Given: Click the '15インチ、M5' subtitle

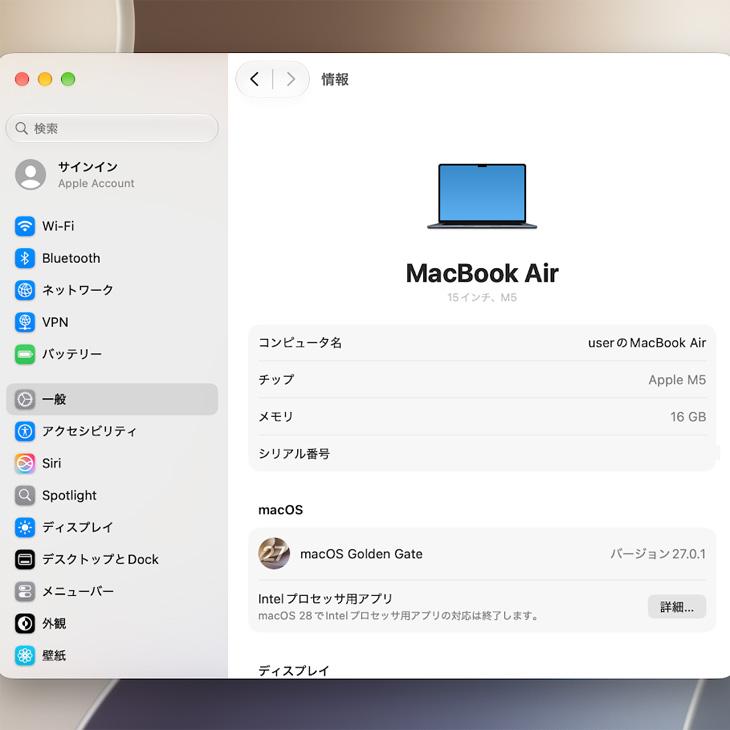Looking at the screenshot, I should 482,297.
